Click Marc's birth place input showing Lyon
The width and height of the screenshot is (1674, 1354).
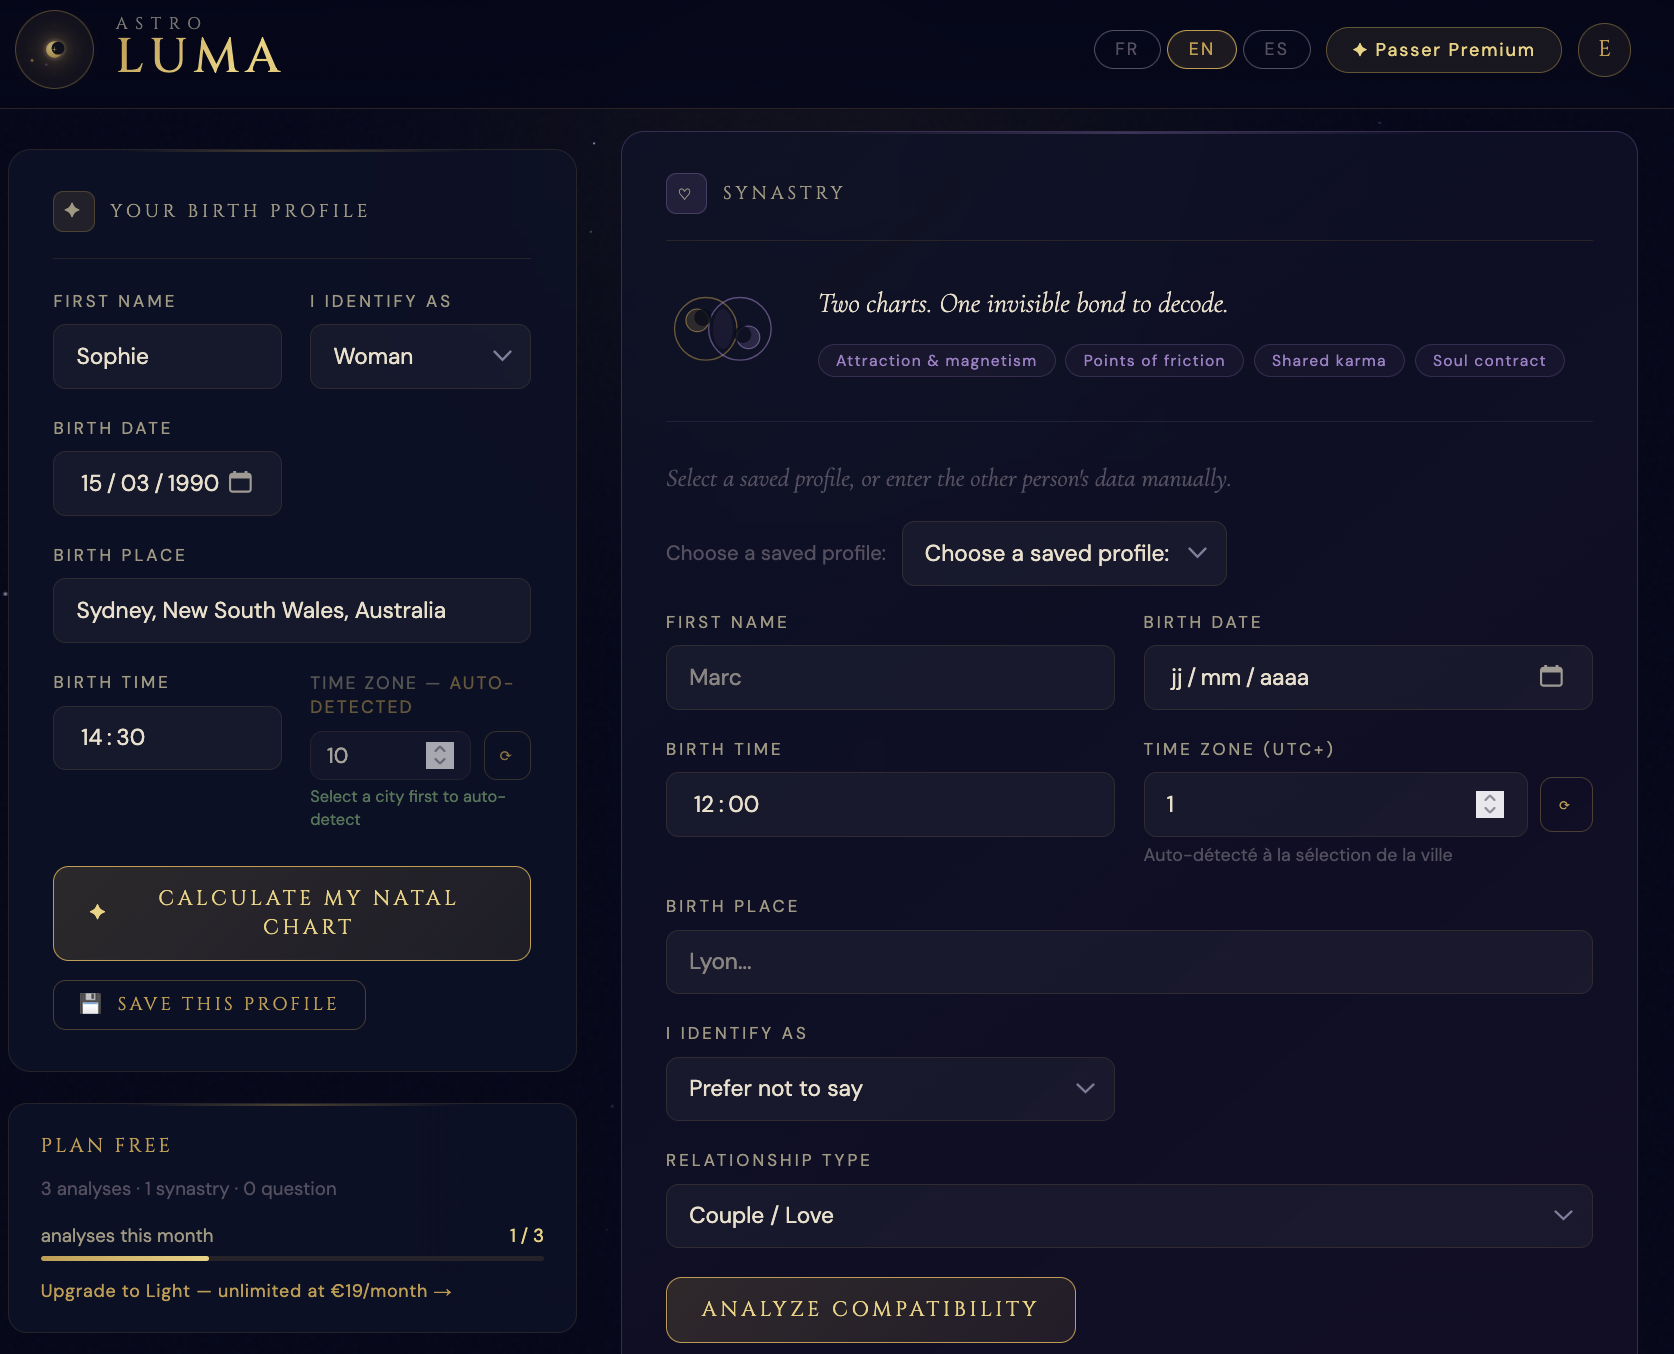(1128, 961)
